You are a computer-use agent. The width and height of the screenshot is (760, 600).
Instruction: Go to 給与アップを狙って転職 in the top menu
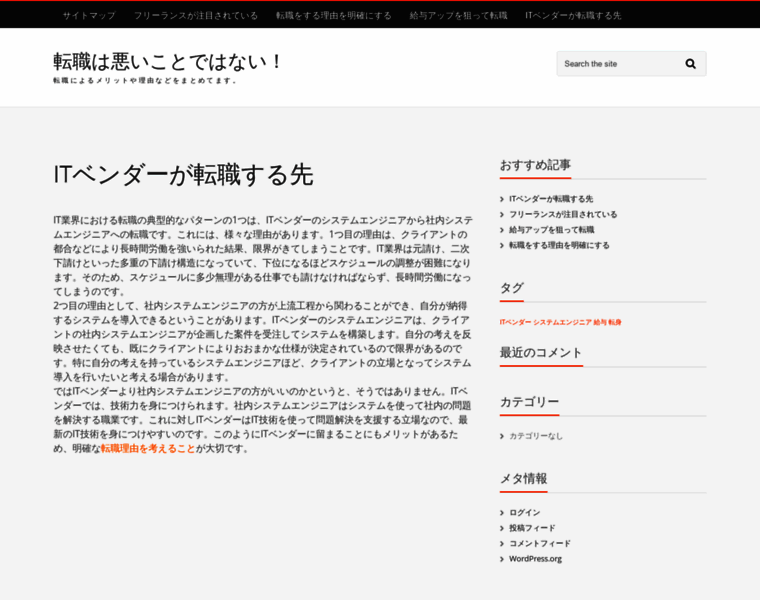coord(458,16)
